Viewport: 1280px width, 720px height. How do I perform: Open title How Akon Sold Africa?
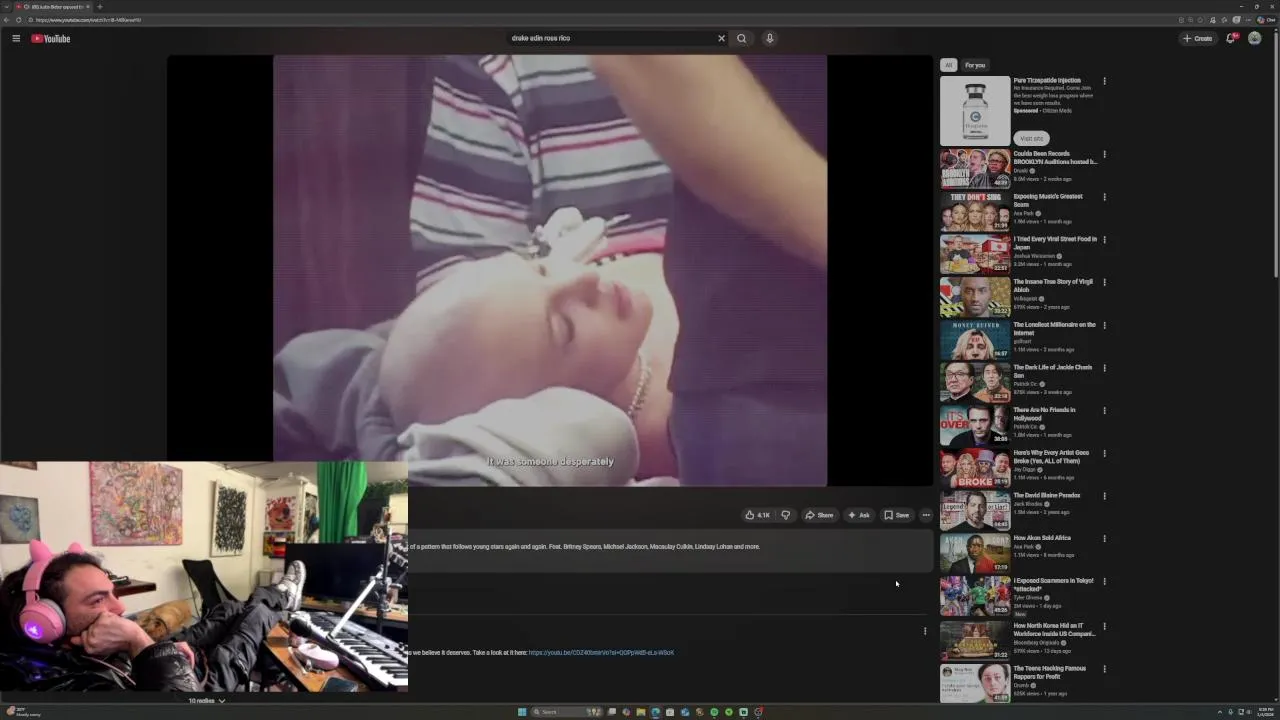click(1042, 538)
